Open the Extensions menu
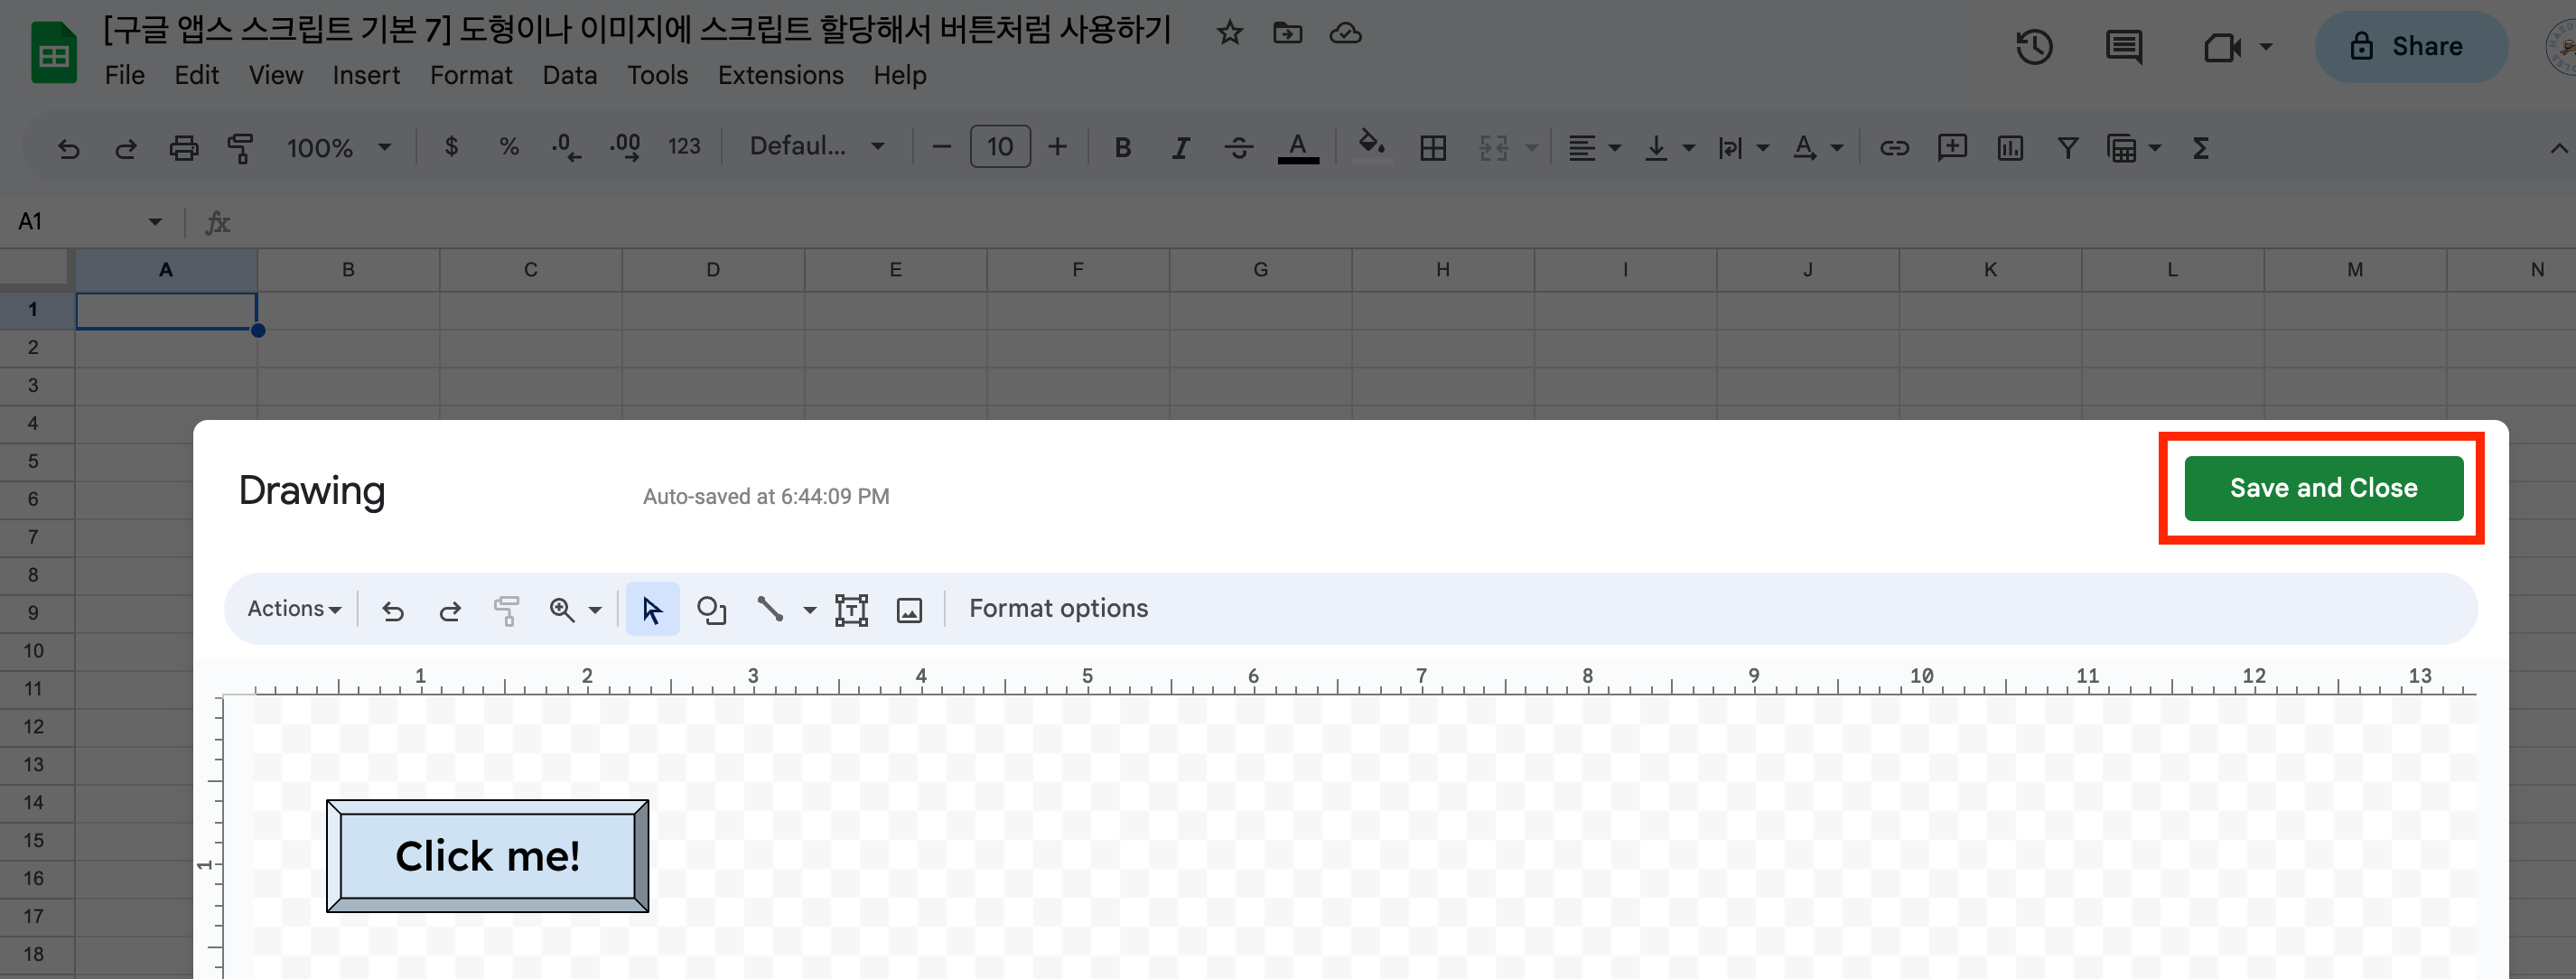The image size is (2576, 979). point(780,76)
